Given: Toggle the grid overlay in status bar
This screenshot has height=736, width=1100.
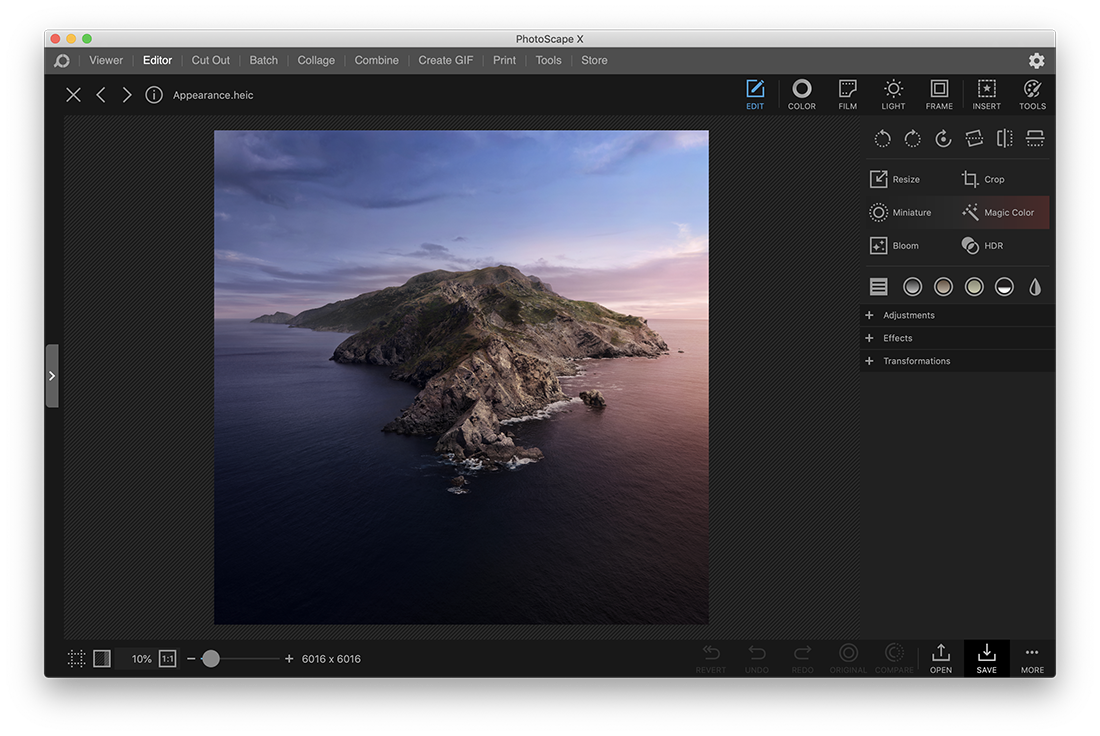Looking at the screenshot, I should [x=76, y=658].
